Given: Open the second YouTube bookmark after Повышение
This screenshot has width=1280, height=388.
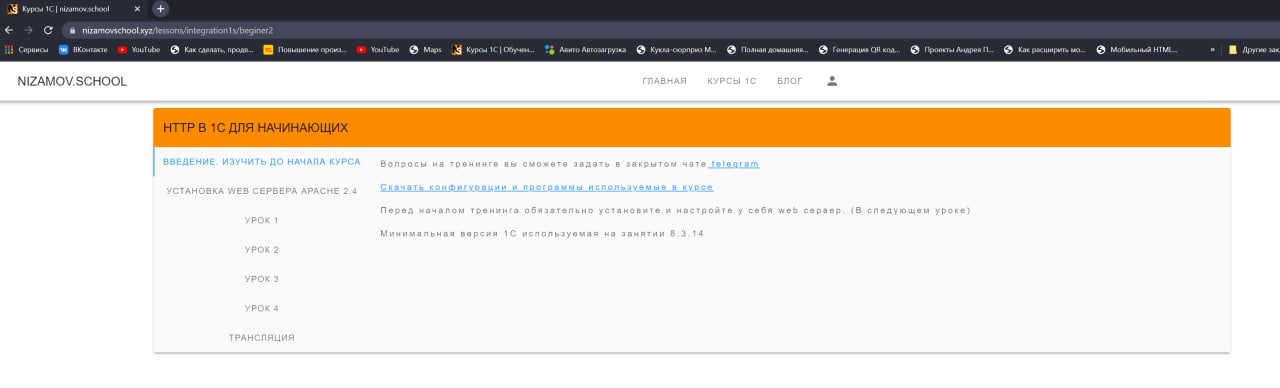Looking at the screenshot, I should [378, 49].
